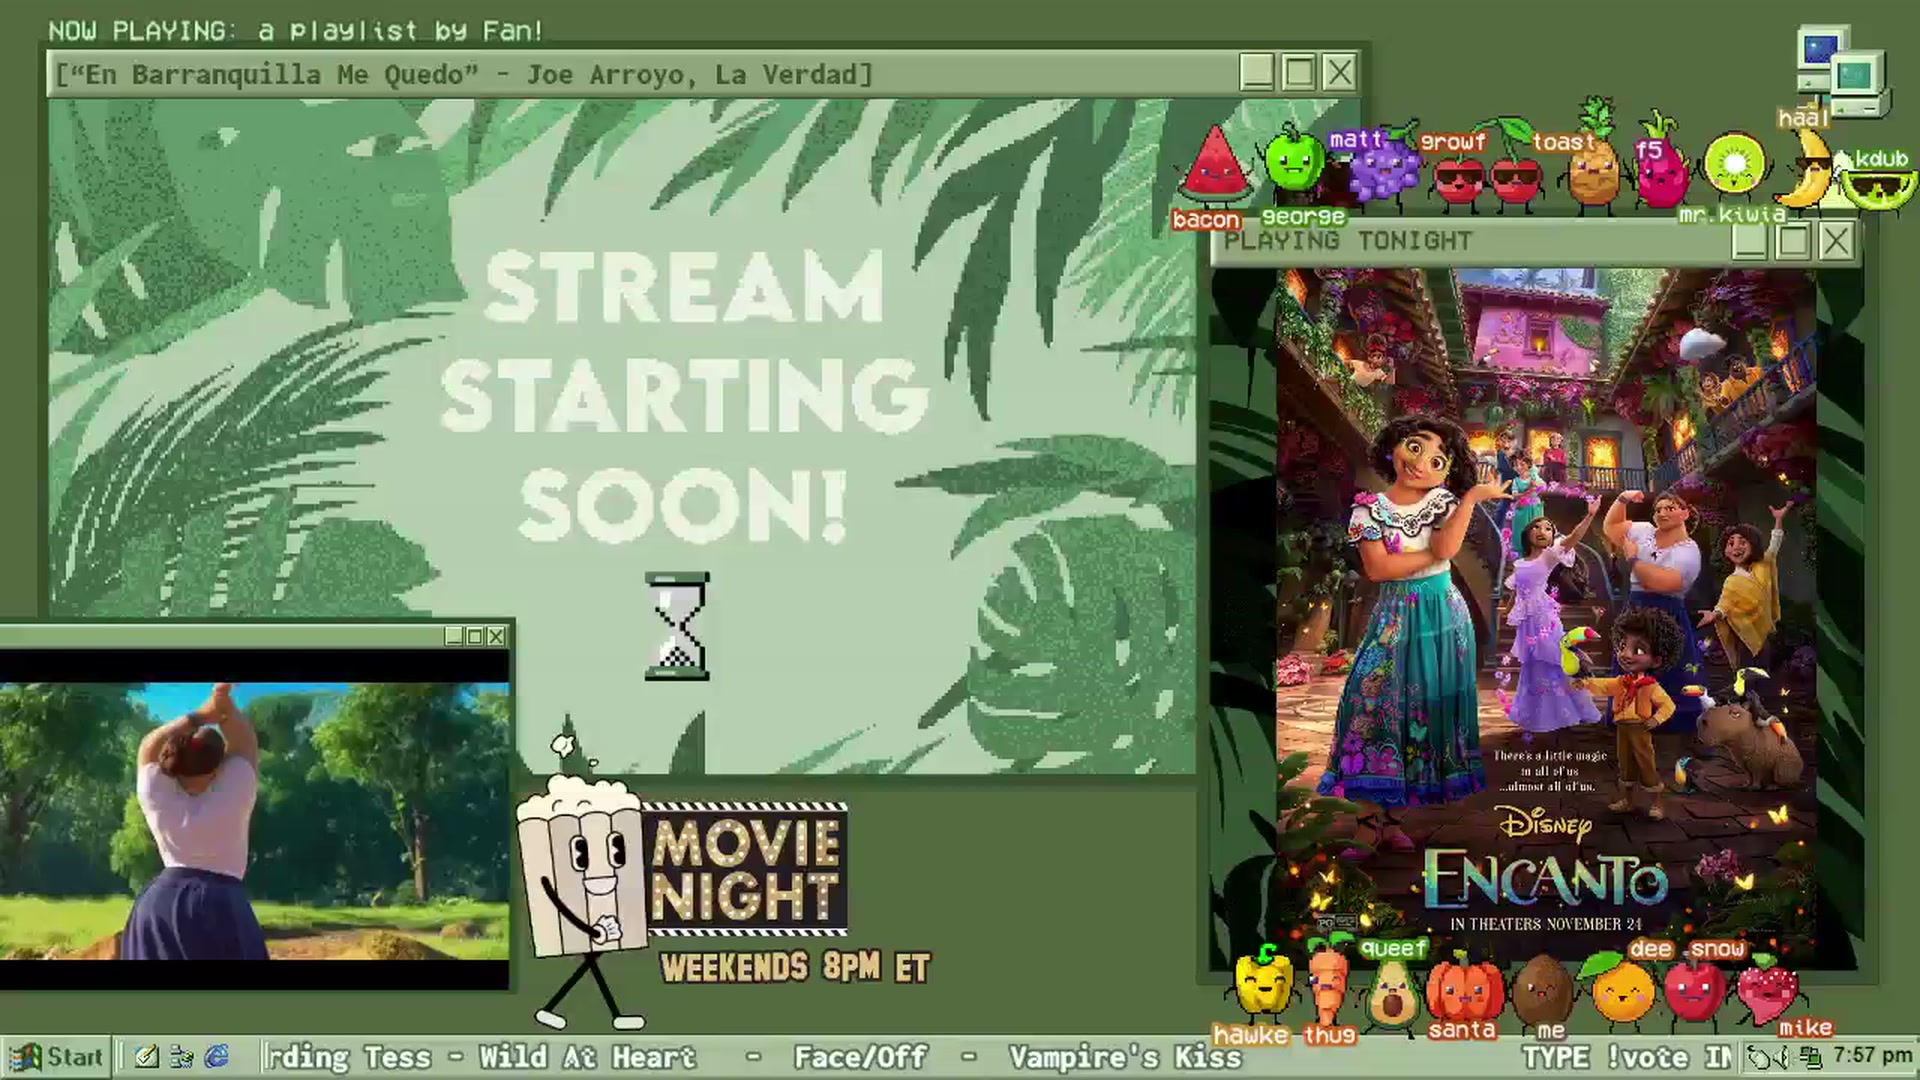1920x1080 pixels.
Task: Click the hourglass loading icon
Action: point(677,627)
